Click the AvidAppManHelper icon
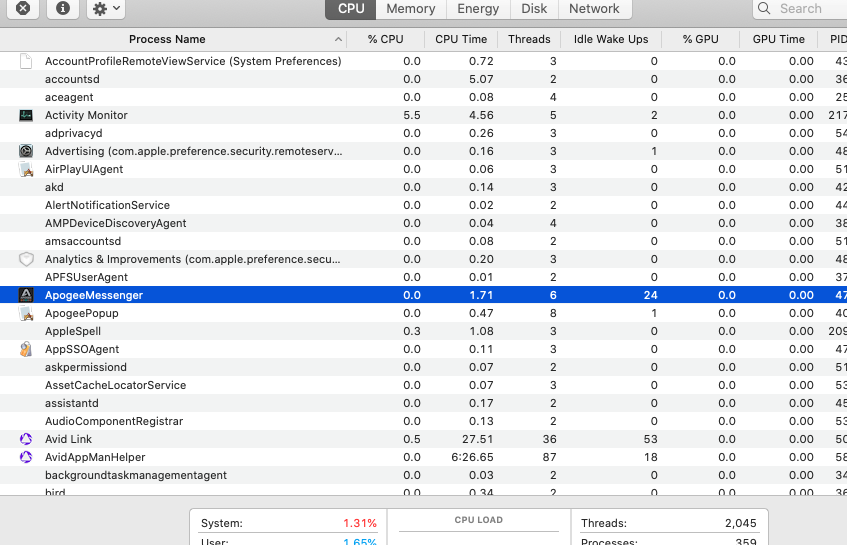This screenshot has height=545, width=847. point(26,457)
